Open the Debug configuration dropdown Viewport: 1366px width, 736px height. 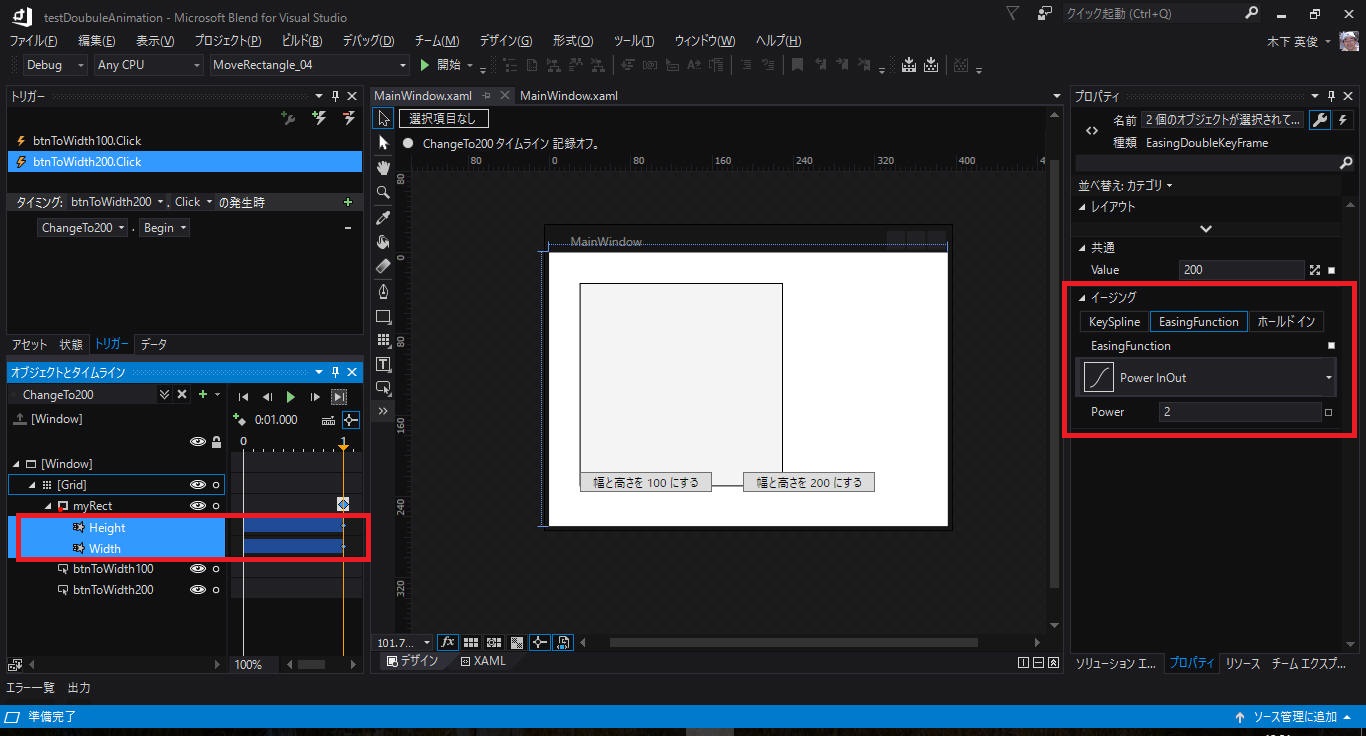[x=55, y=65]
